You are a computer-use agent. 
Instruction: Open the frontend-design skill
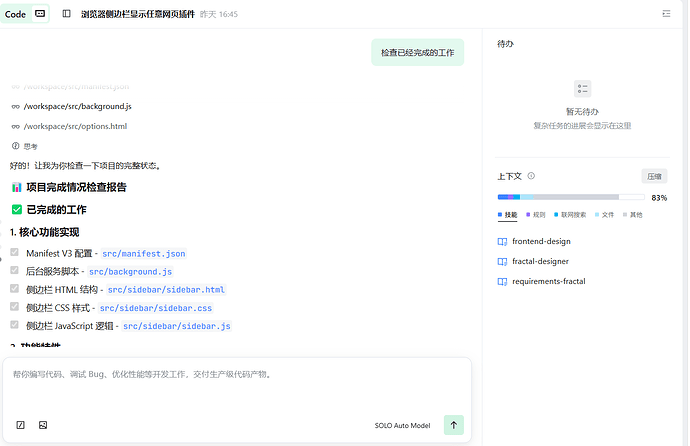(541, 241)
